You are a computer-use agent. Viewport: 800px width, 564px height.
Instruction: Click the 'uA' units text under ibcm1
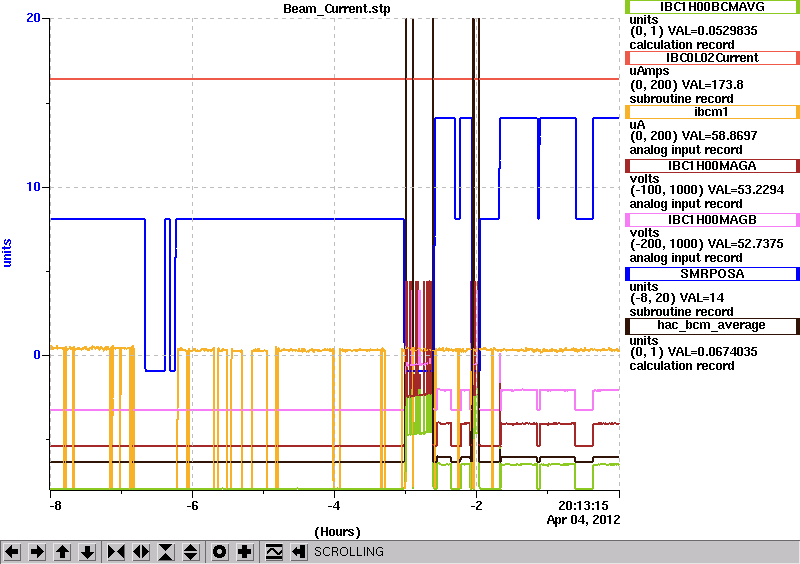pos(637,125)
